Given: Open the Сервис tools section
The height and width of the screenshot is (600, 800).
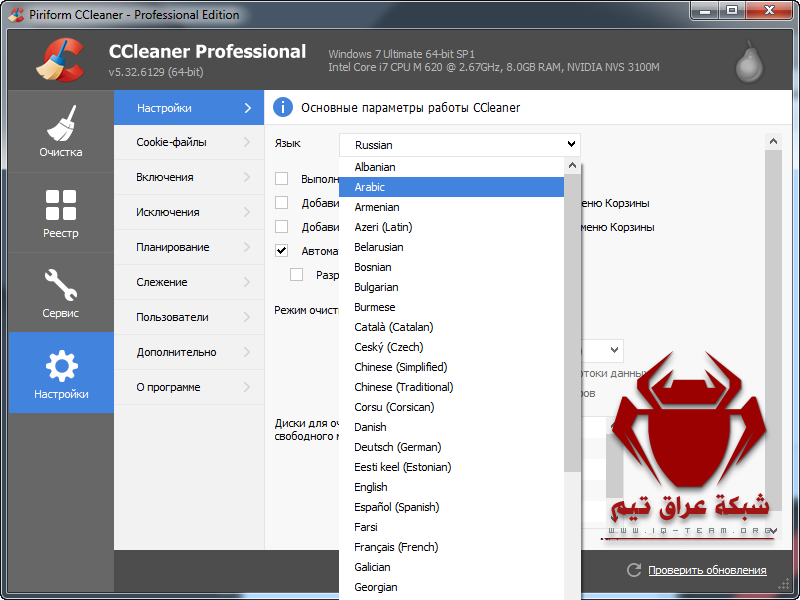Looking at the screenshot, I should [61, 293].
